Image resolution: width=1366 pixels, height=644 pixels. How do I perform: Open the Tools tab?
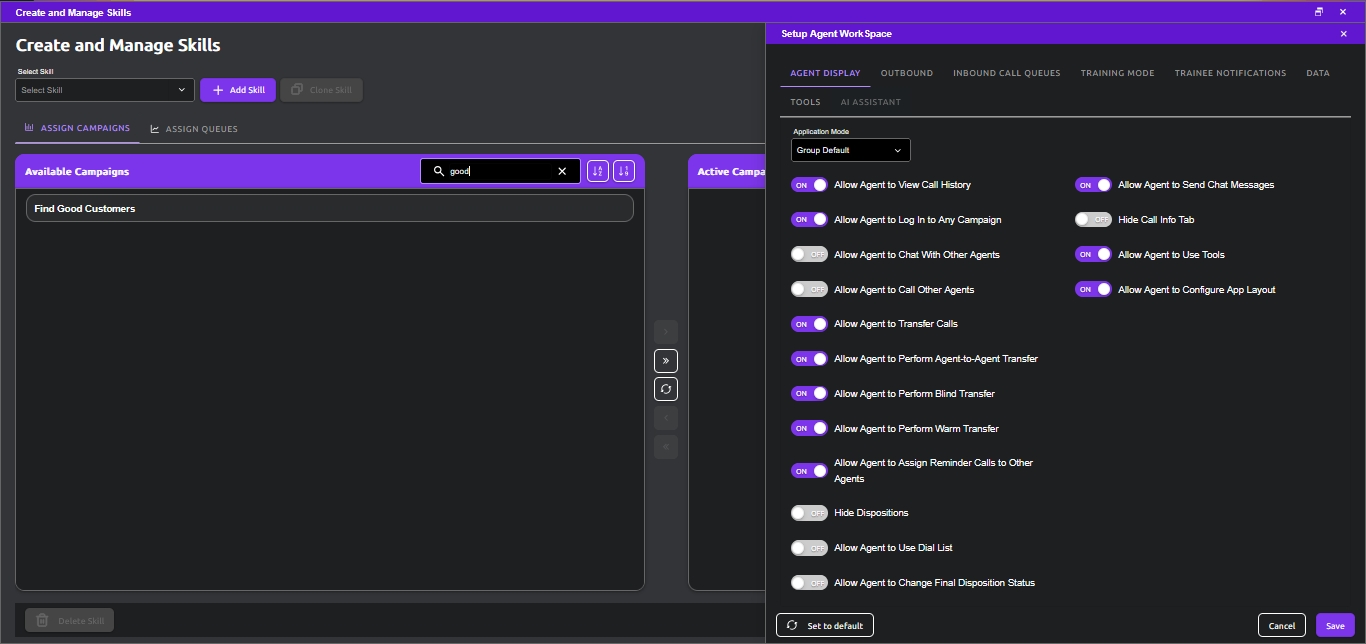point(805,102)
